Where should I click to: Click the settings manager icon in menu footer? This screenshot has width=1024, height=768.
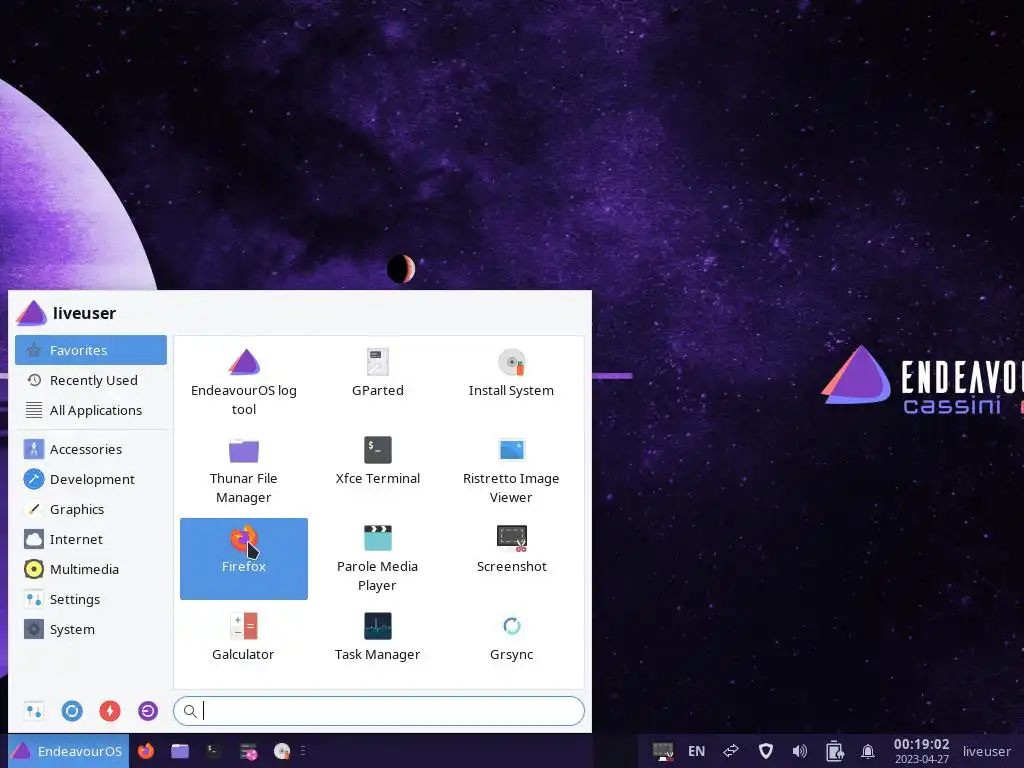pyautogui.click(x=34, y=711)
